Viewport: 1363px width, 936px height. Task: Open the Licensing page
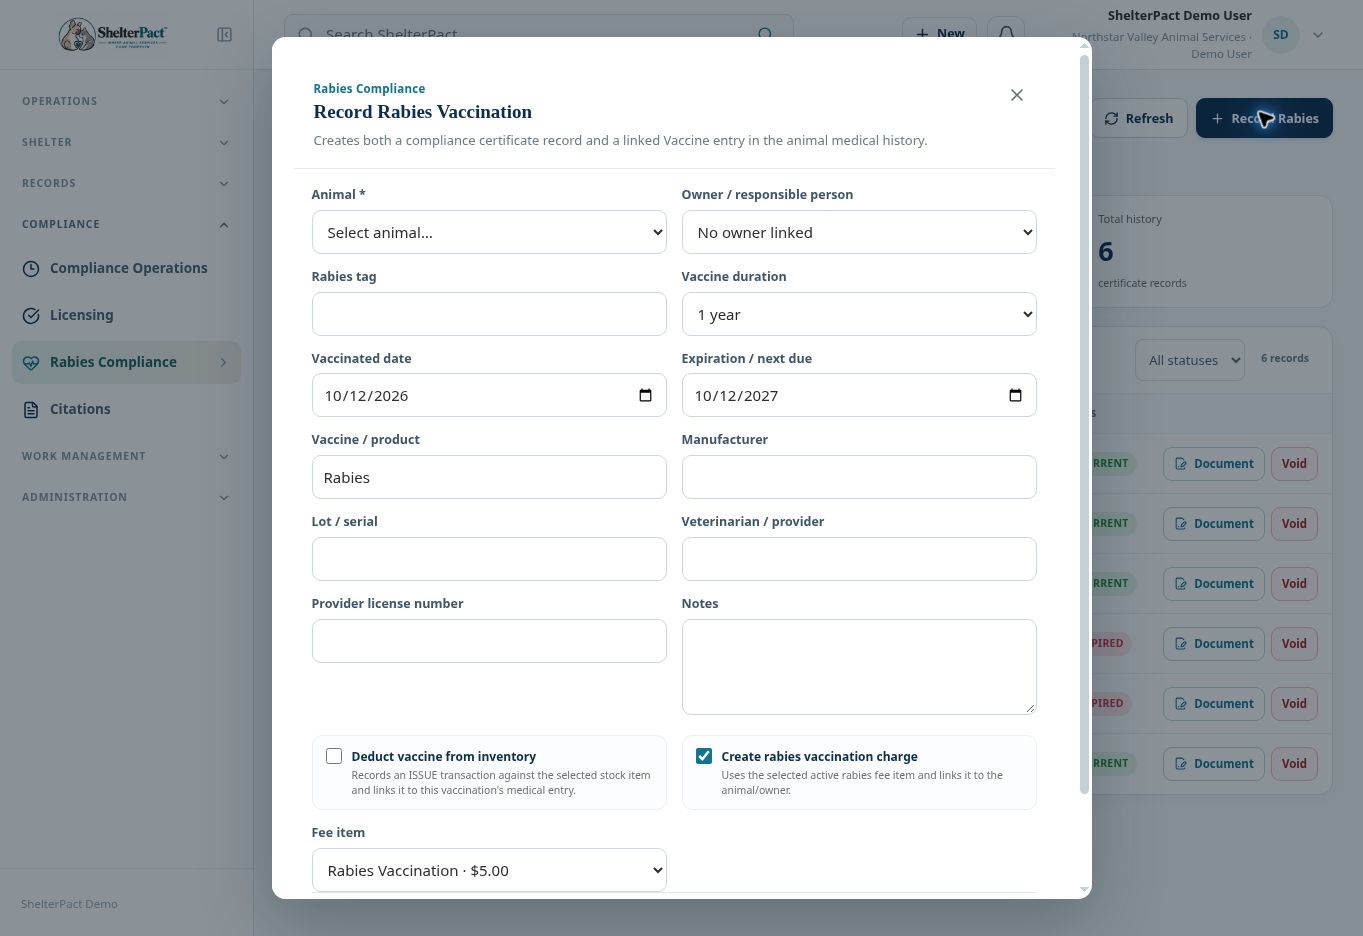(126, 315)
